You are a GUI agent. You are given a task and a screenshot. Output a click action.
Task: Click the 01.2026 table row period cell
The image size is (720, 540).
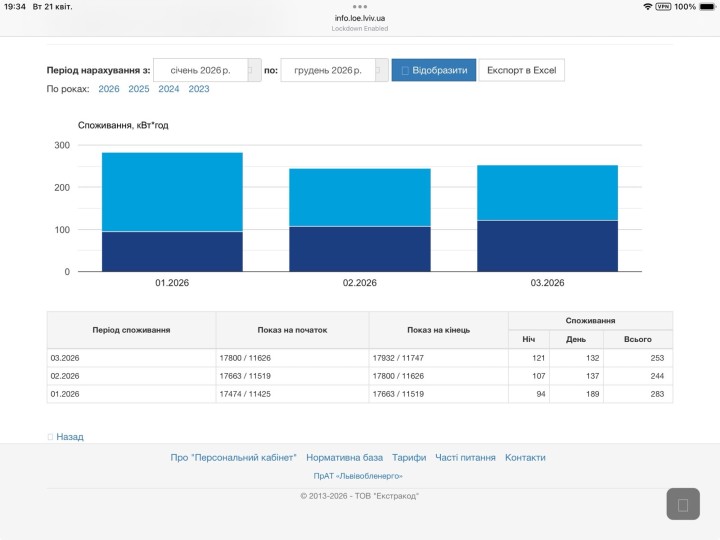[131, 394]
